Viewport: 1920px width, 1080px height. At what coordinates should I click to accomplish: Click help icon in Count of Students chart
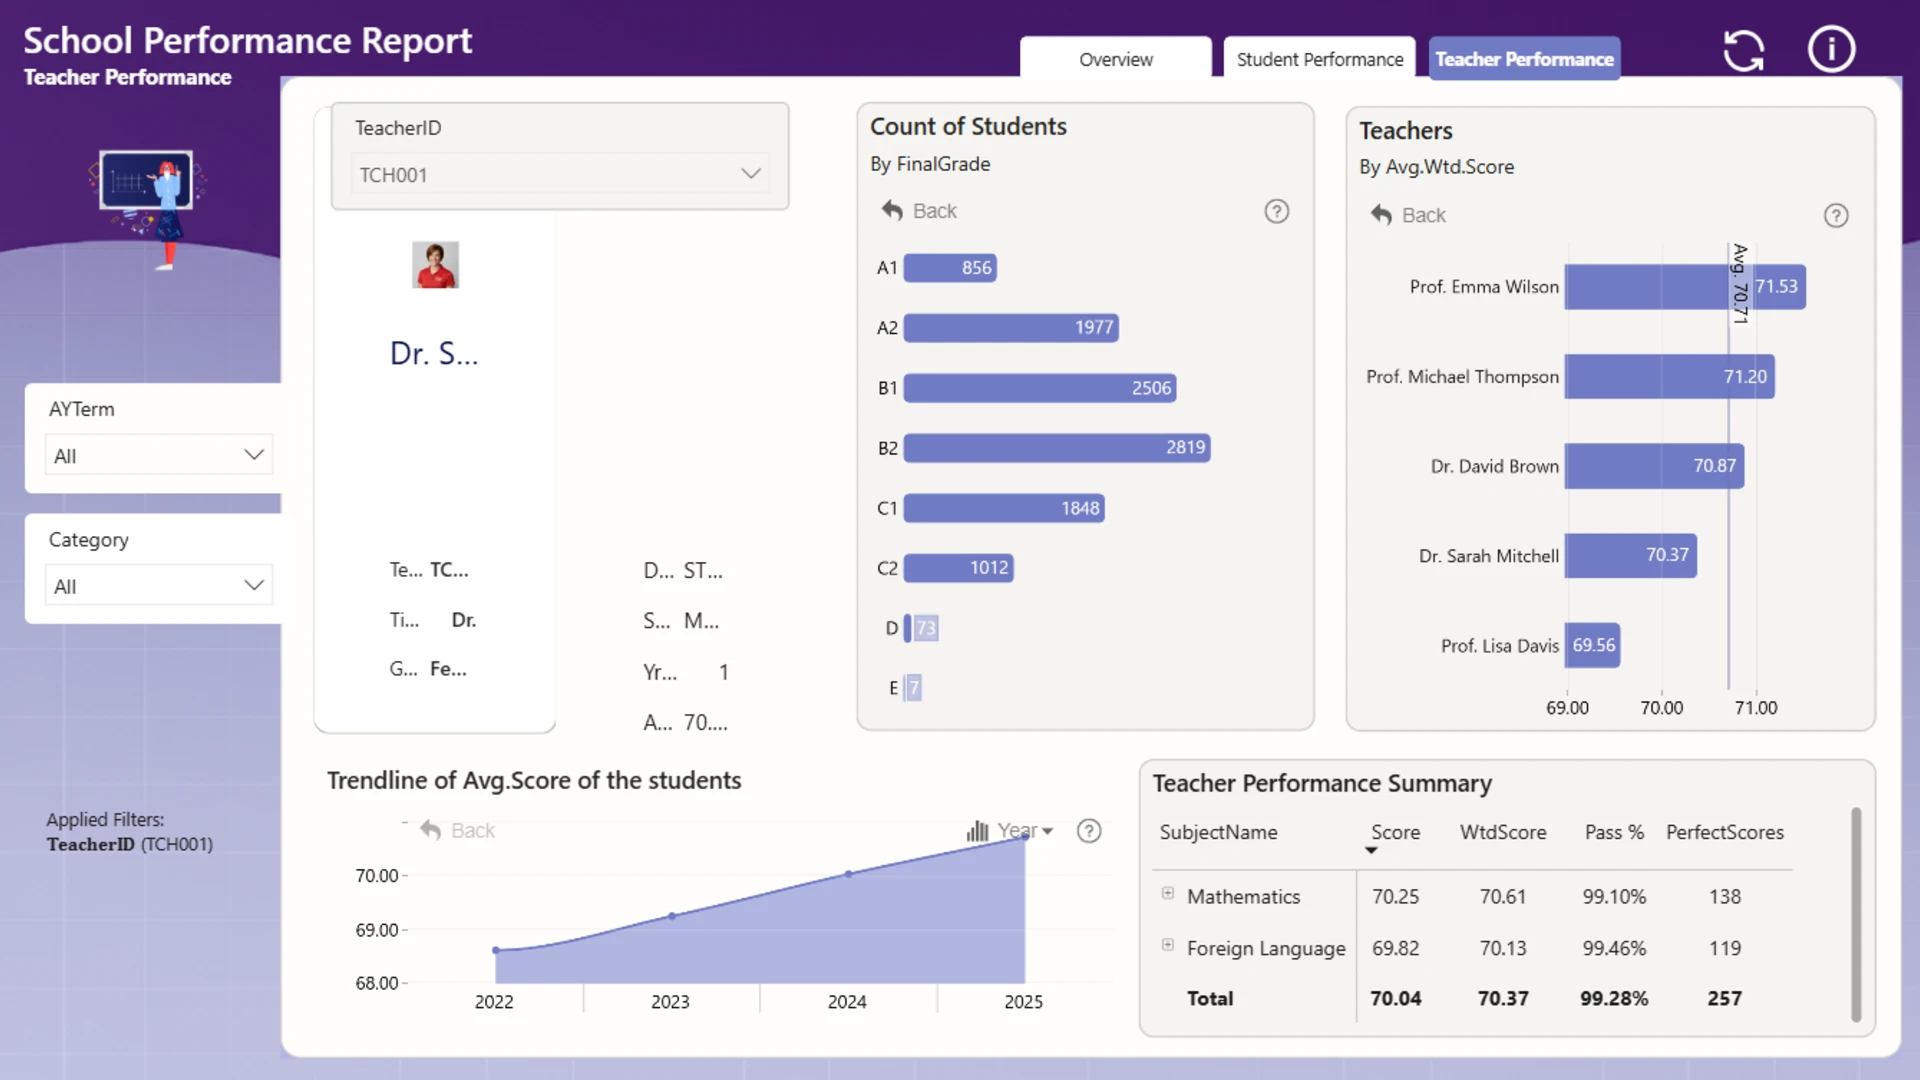[1276, 211]
